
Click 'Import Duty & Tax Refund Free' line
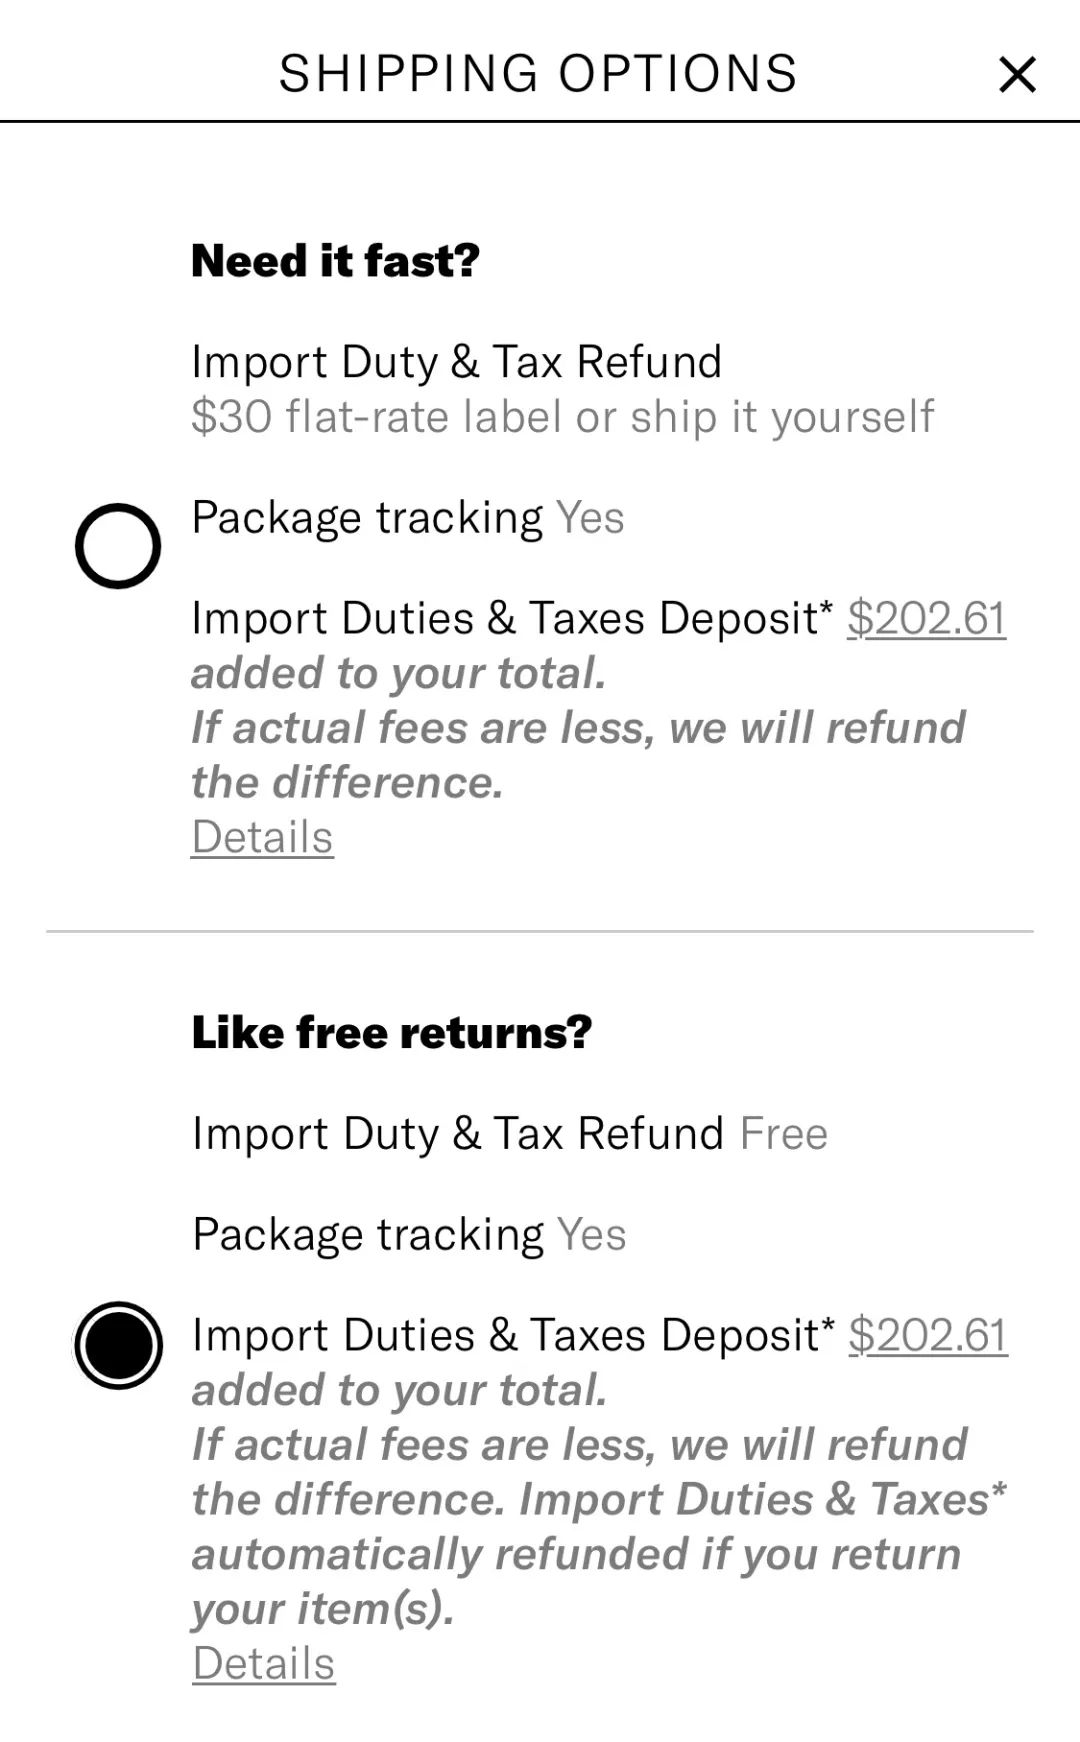click(x=509, y=1134)
